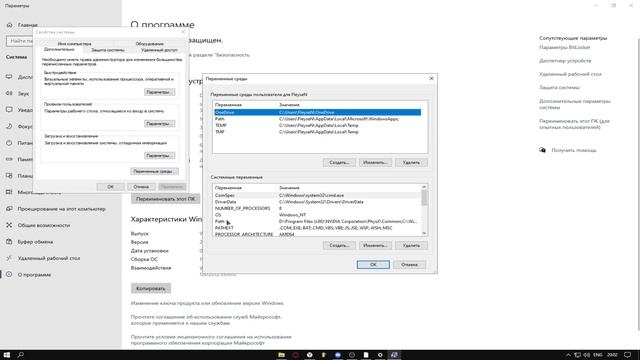
Task: Sort user variables by Переменная column header
Action: (x=245, y=105)
